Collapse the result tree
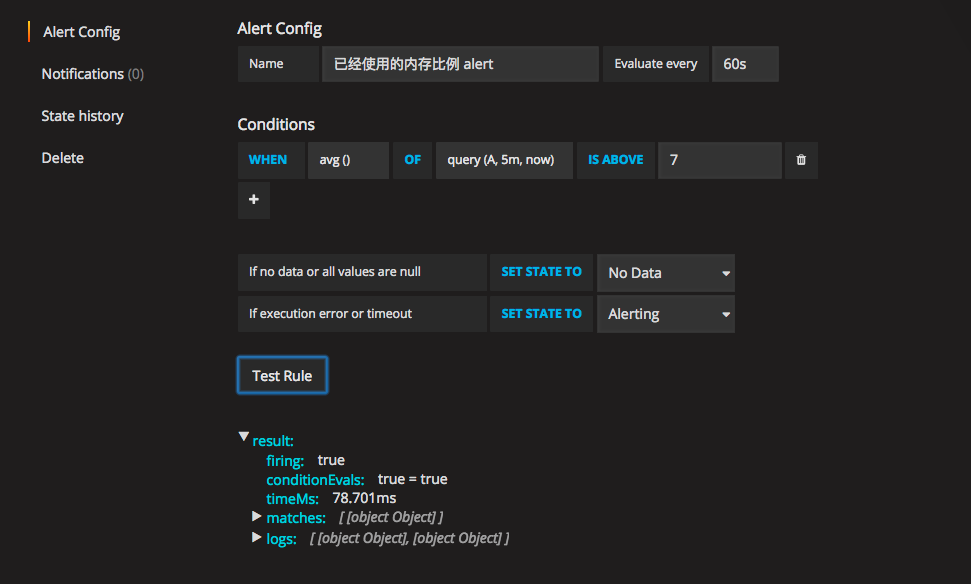The width and height of the screenshot is (971, 584). pos(244,437)
